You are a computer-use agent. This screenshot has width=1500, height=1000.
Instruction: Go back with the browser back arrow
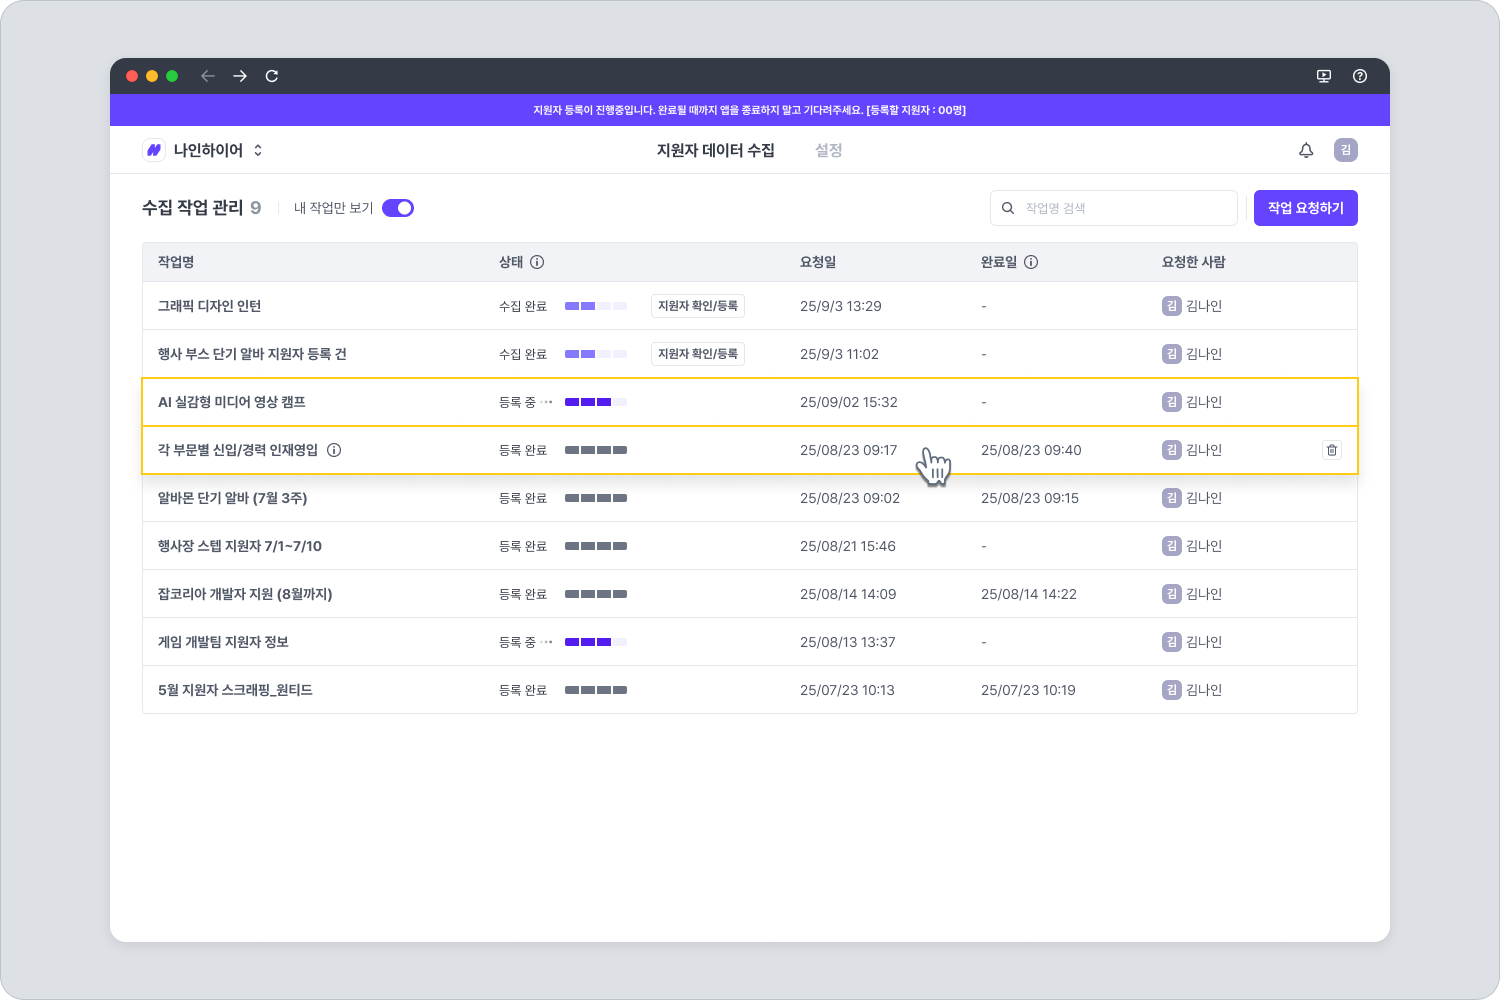click(208, 76)
